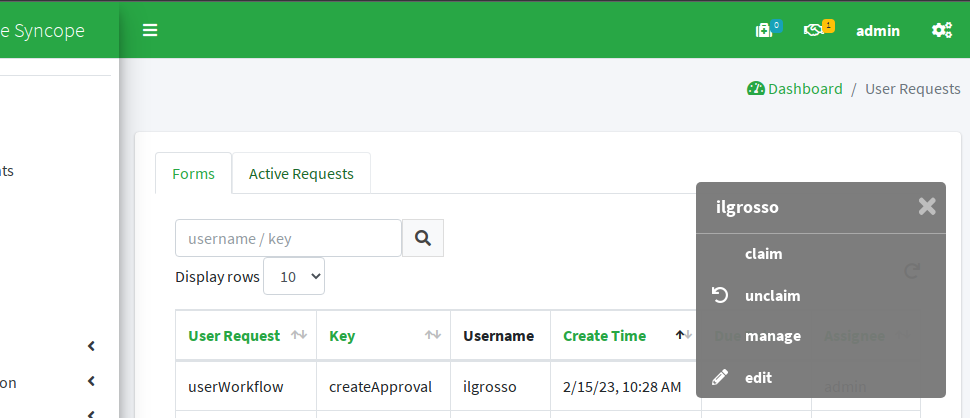Viewport: 970px width, 418px height.
Task: Go to the Dashboard breadcrumb link
Action: 805,88
